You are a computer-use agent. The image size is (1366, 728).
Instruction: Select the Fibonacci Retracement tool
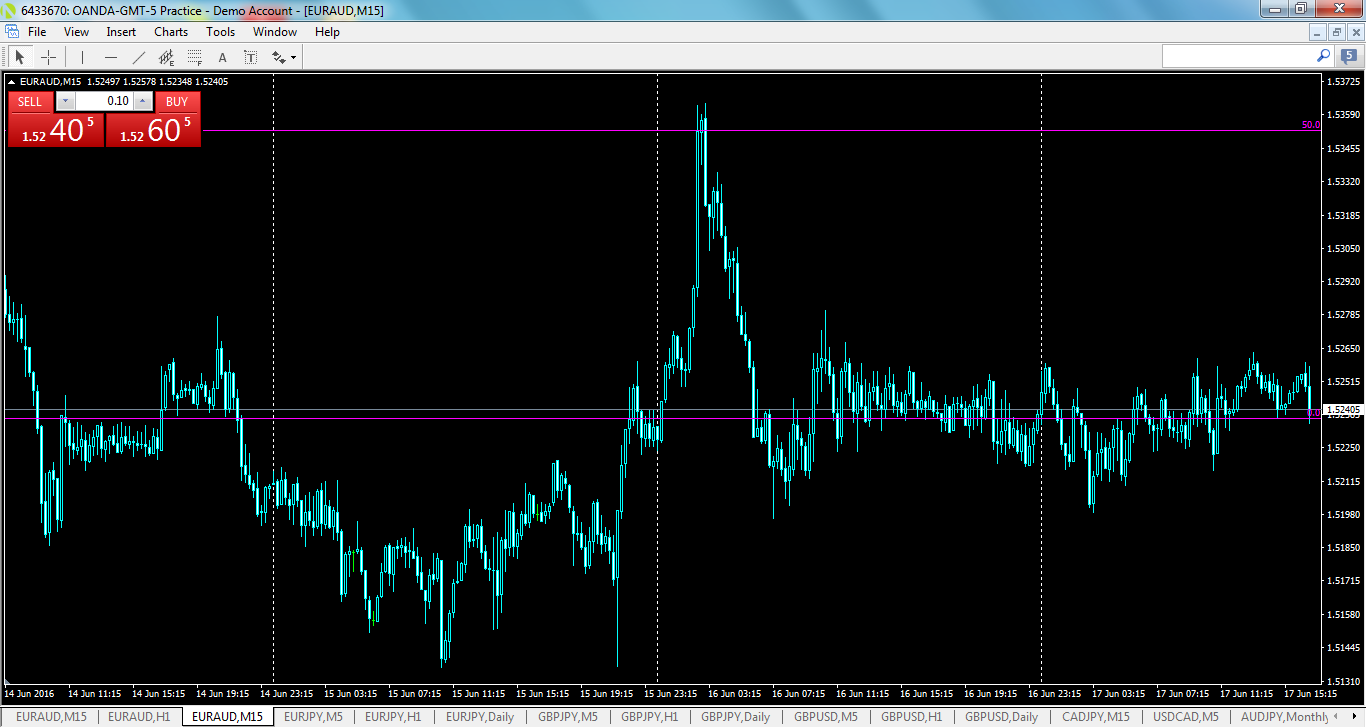(x=194, y=57)
